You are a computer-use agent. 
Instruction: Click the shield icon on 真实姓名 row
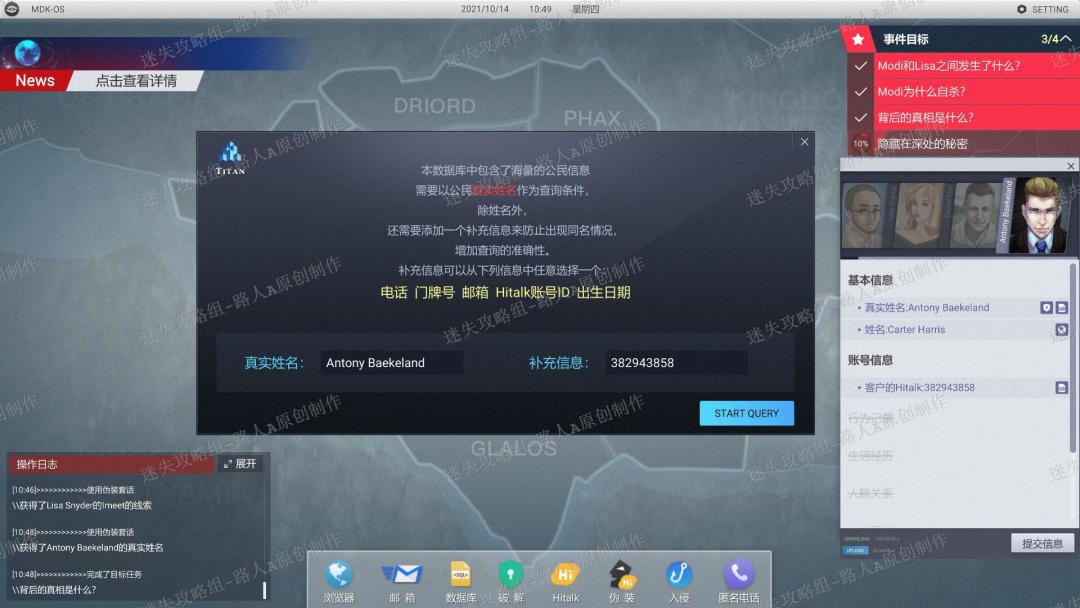pyautogui.click(x=1046, y=308)
